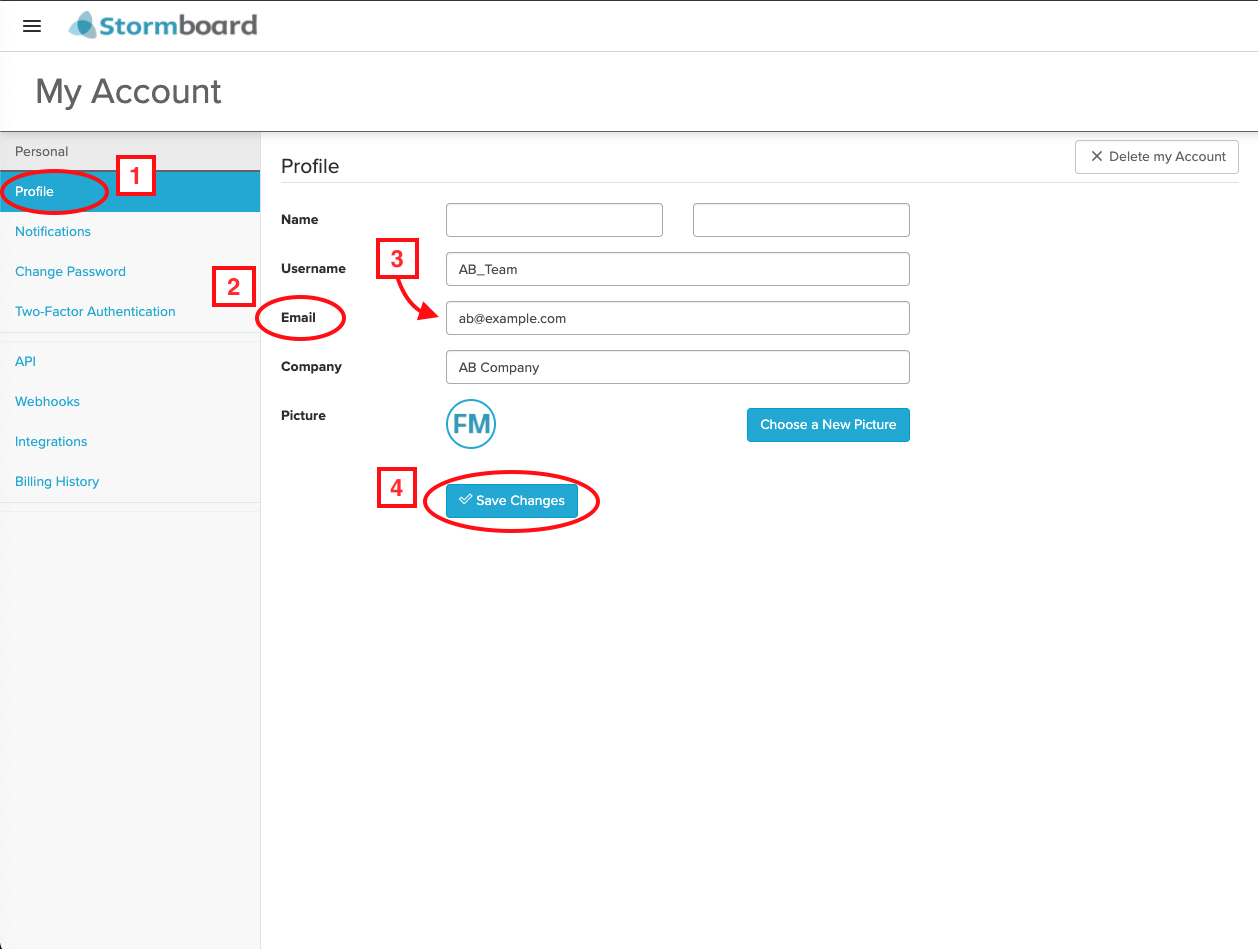1258x949 pixels.
Task: Click the Profile section heading
Action: click(x=310, y=166)
